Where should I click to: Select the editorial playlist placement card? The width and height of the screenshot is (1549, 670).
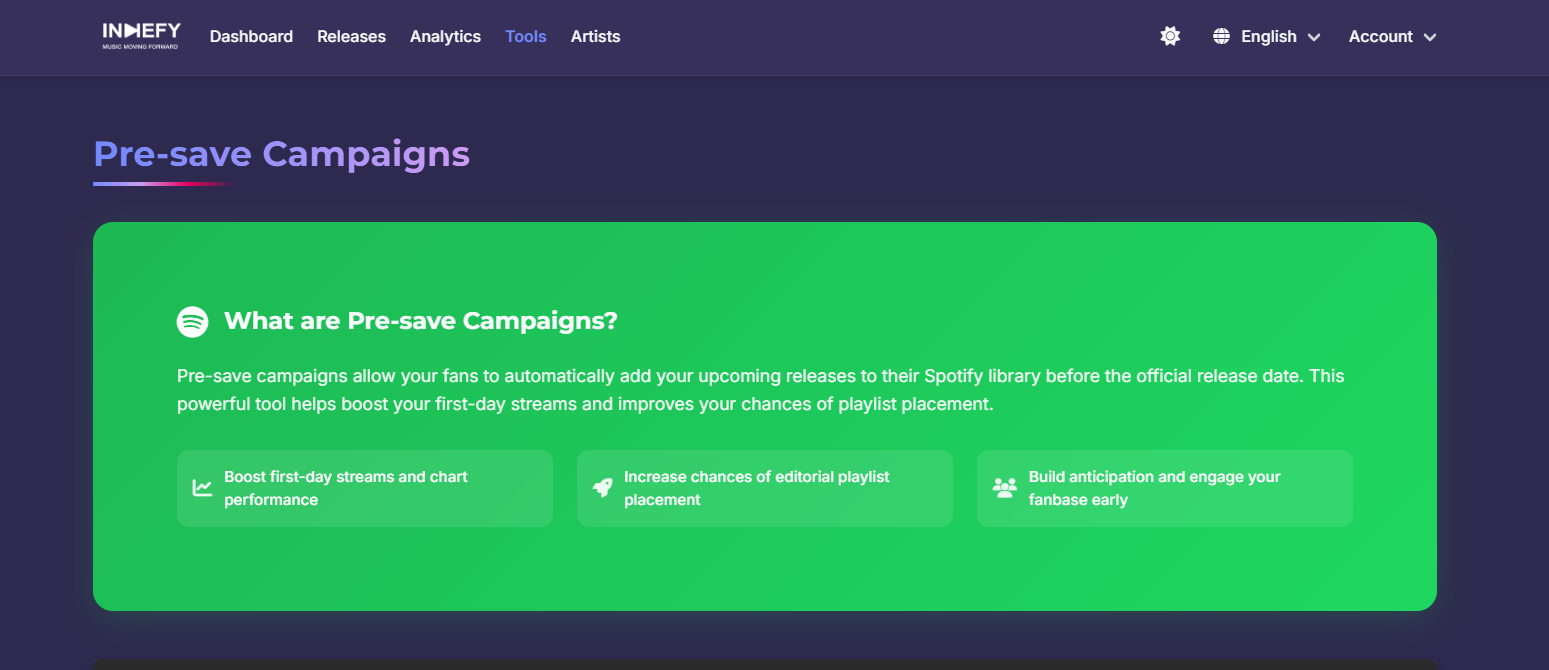765,488
